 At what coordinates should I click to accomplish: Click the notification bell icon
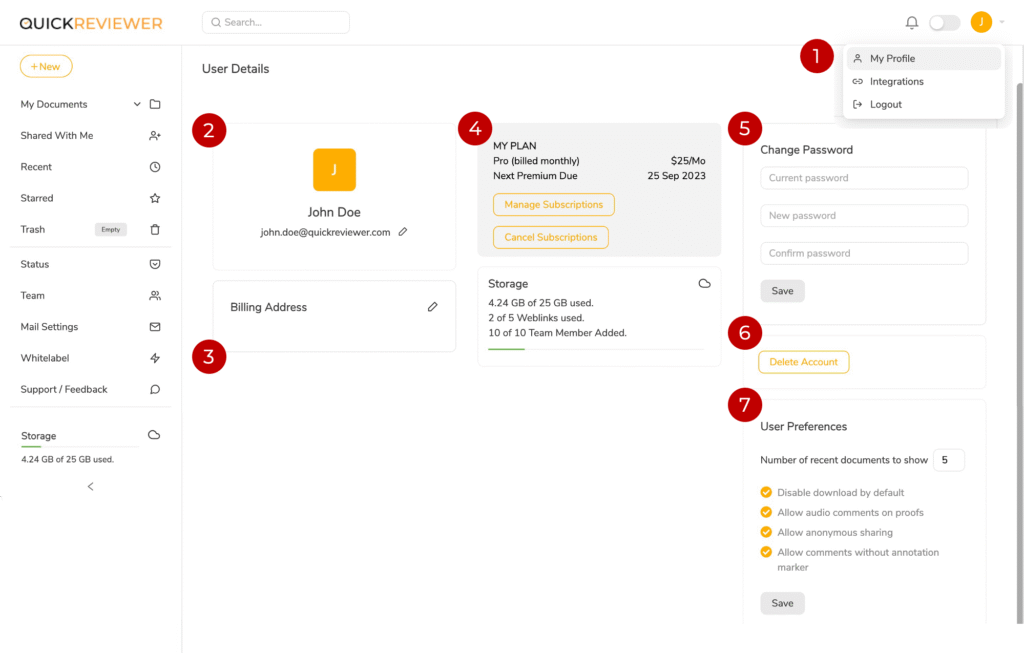[911, 22]
